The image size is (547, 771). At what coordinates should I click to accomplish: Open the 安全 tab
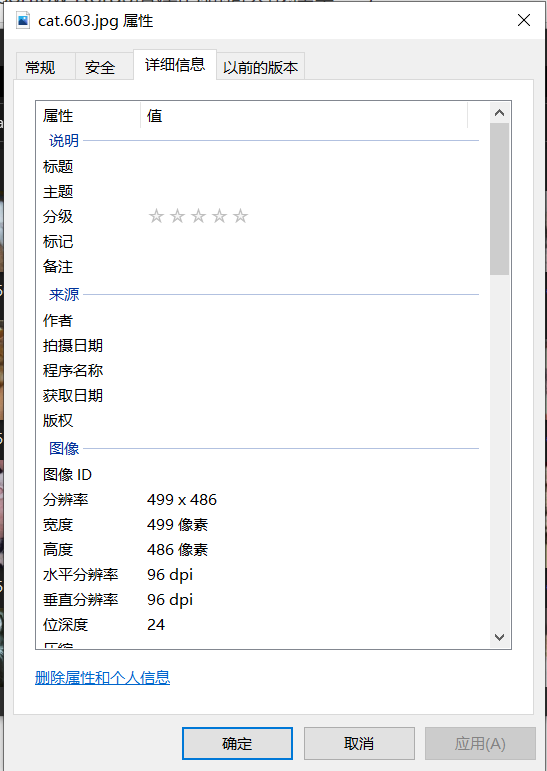click(x=104, y=66)
